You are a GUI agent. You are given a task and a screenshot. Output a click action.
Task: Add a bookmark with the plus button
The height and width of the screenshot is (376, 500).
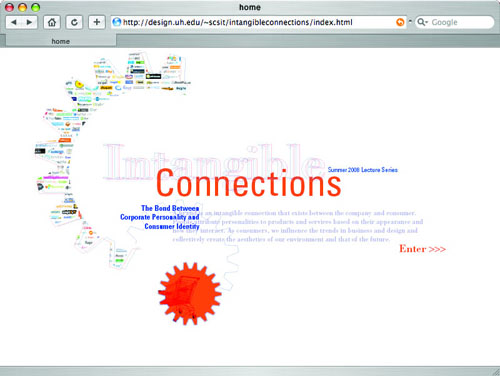97,22
